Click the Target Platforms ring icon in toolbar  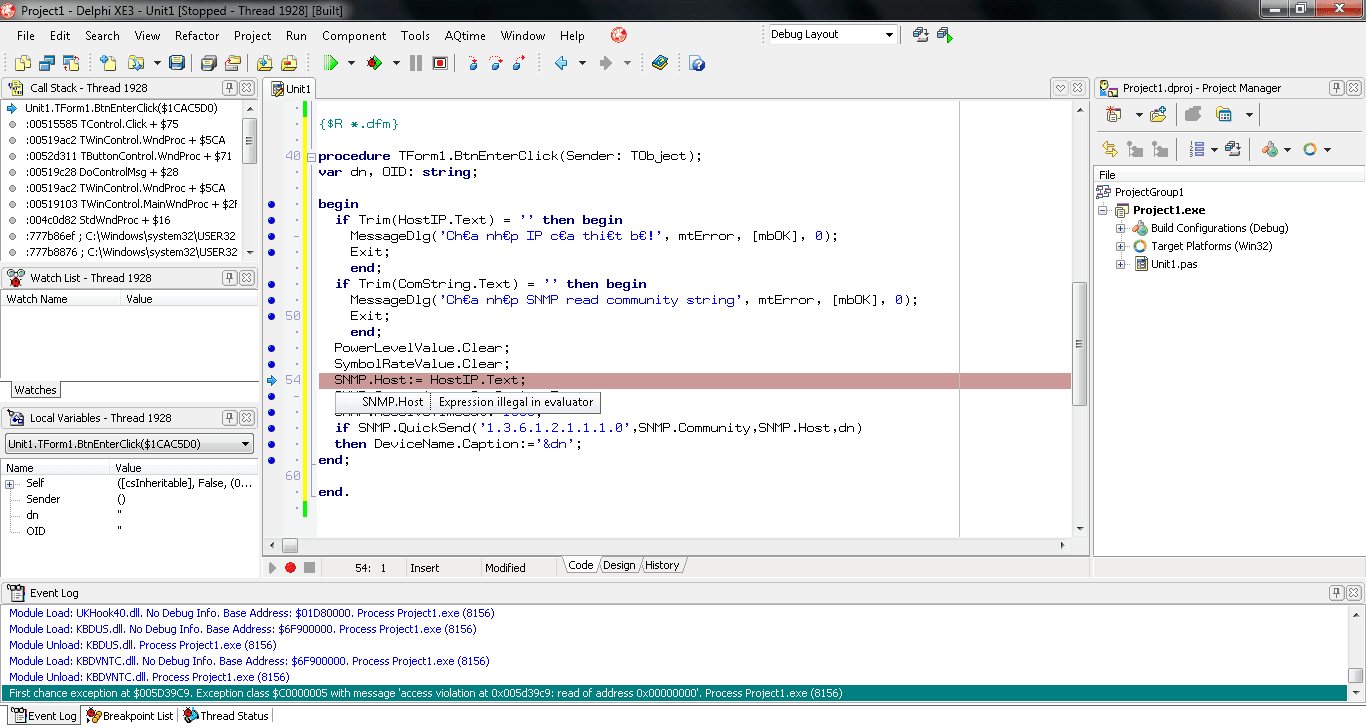(1310, 149)
